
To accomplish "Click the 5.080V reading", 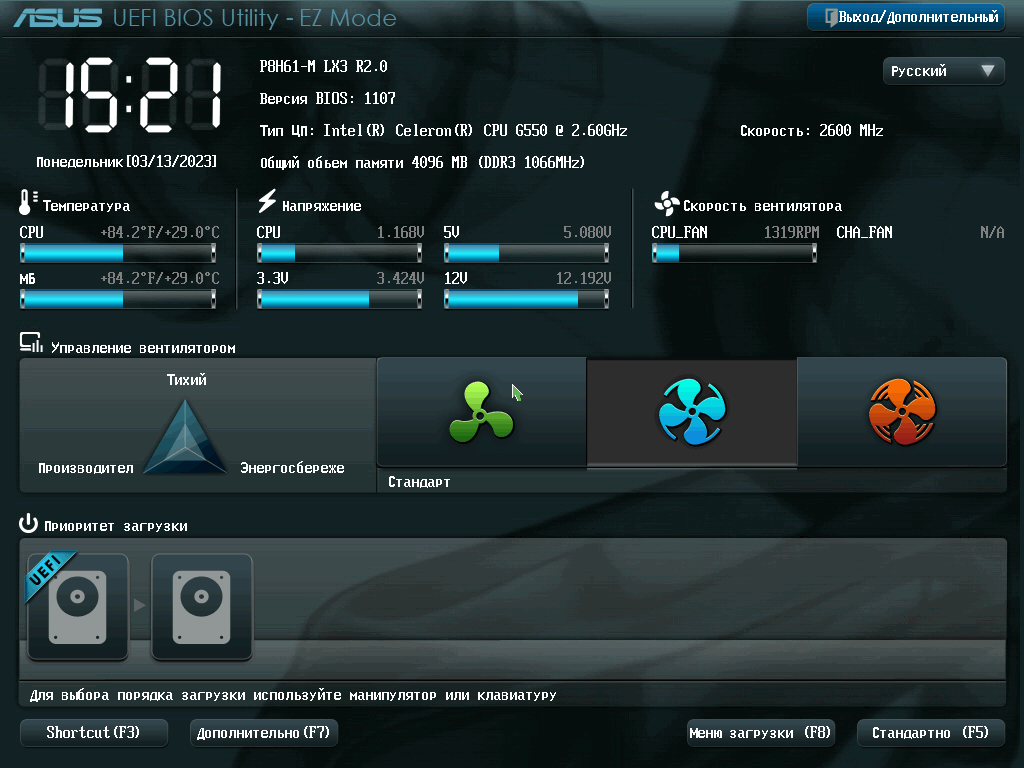I will point(587,232).
